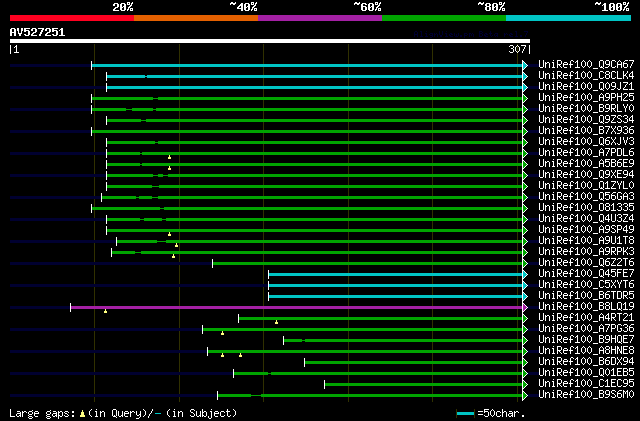Click the UniRef100_Q1ZYL0 label
The image size is (640, 421).
[x=586, y=186]
